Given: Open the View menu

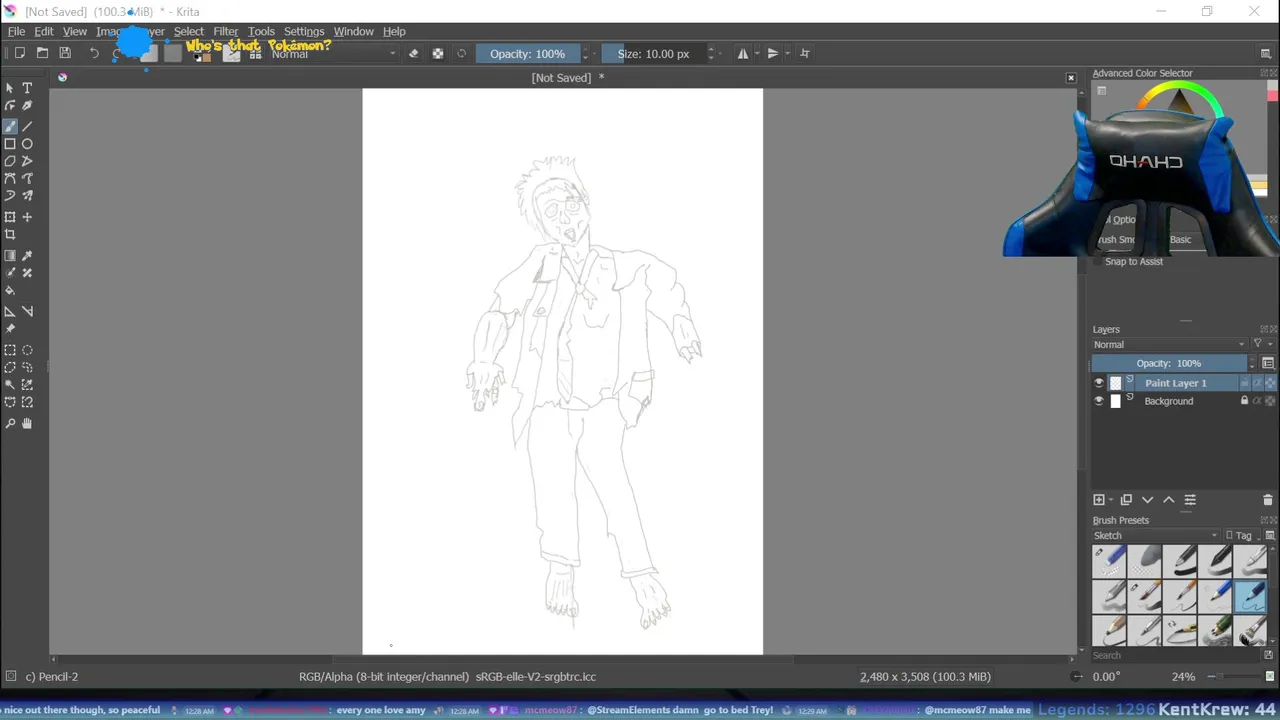Looking at the screenshot, I should coord(75,31).
